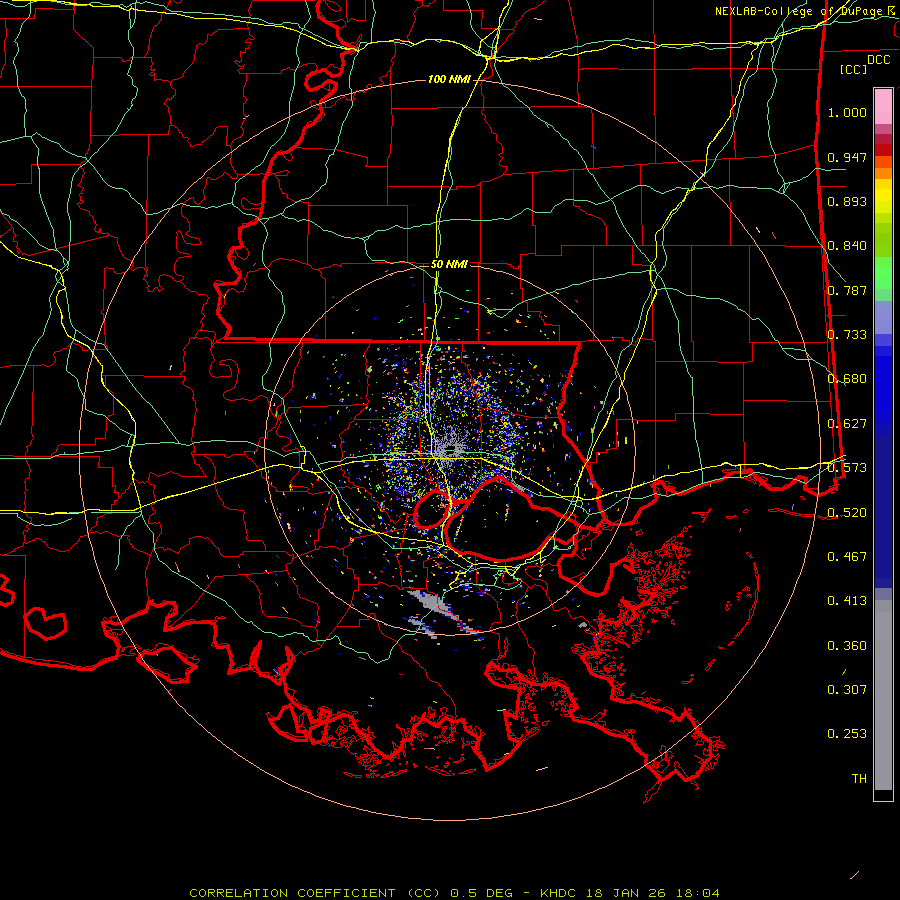Click the 18 JAN 26 date stamp

coord(626,893)
